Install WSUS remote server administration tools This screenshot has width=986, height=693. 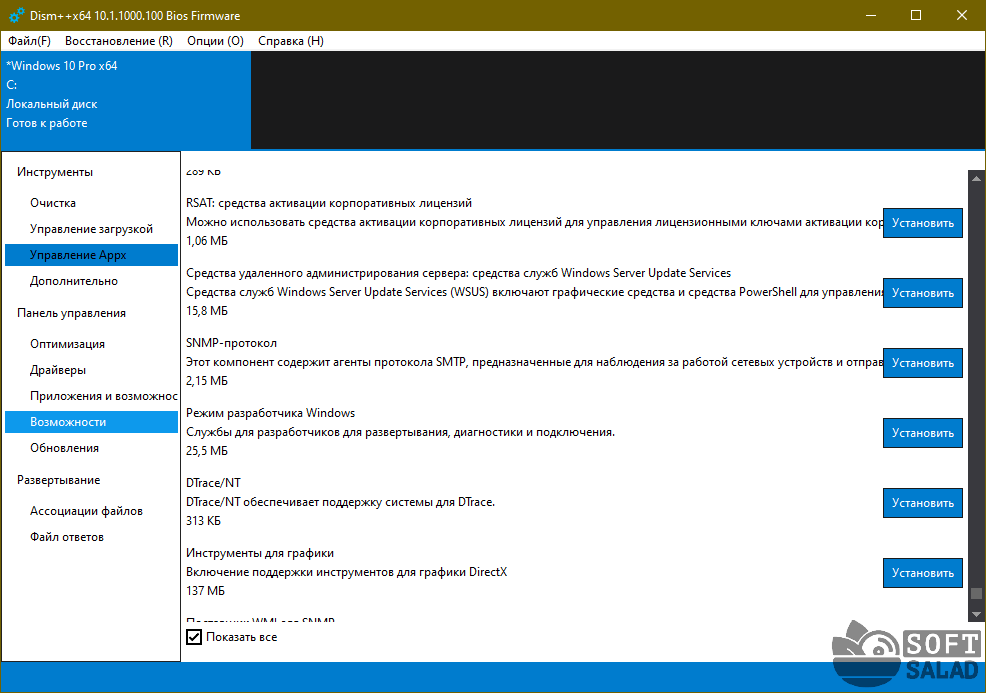[922, 293]
